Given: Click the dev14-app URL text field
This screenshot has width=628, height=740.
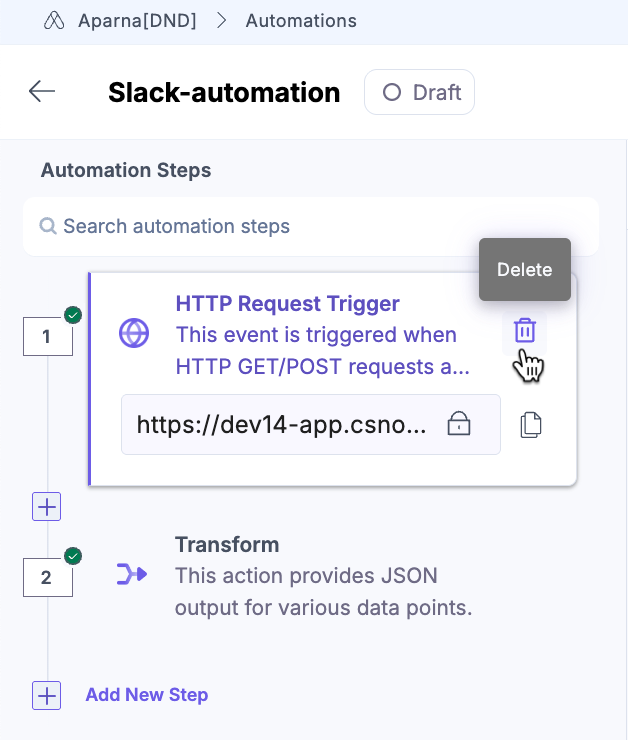Looking at the screenshot, I should pyautogui.click(x=311, y=424).
